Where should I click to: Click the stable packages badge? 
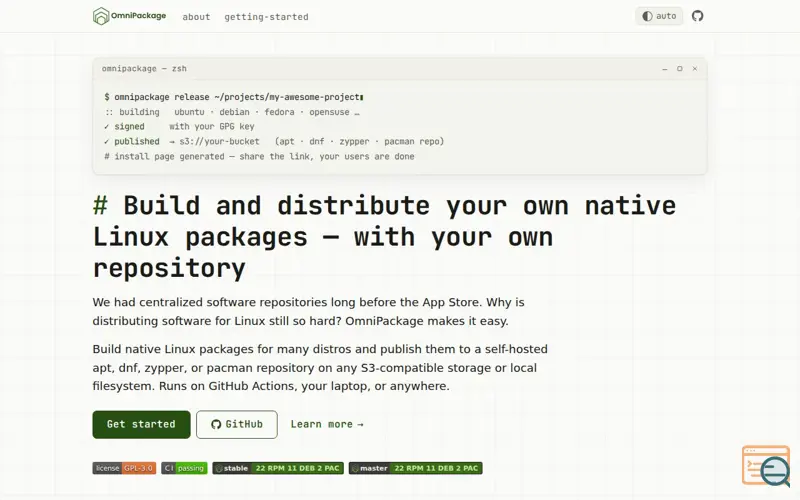[x=278, y=468]
